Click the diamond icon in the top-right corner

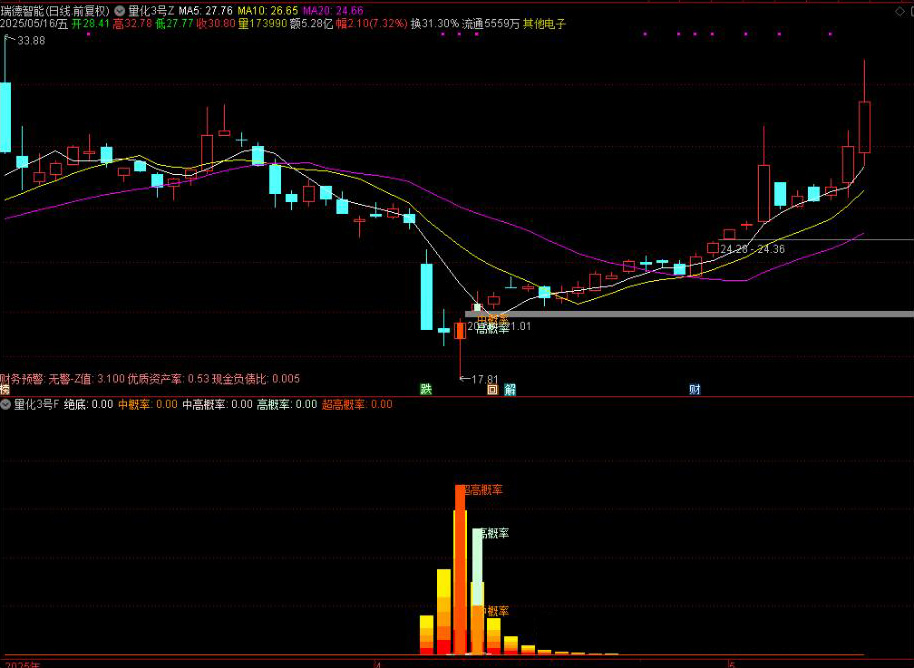(x=899, y=11)
